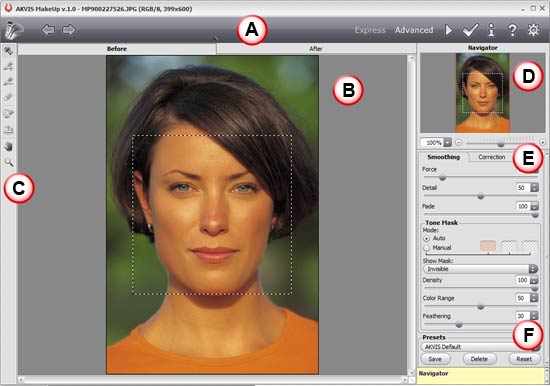Select the Eraser tool in left toolbar
The height and width of the screenshot is (386, 550).
(8, 97)
